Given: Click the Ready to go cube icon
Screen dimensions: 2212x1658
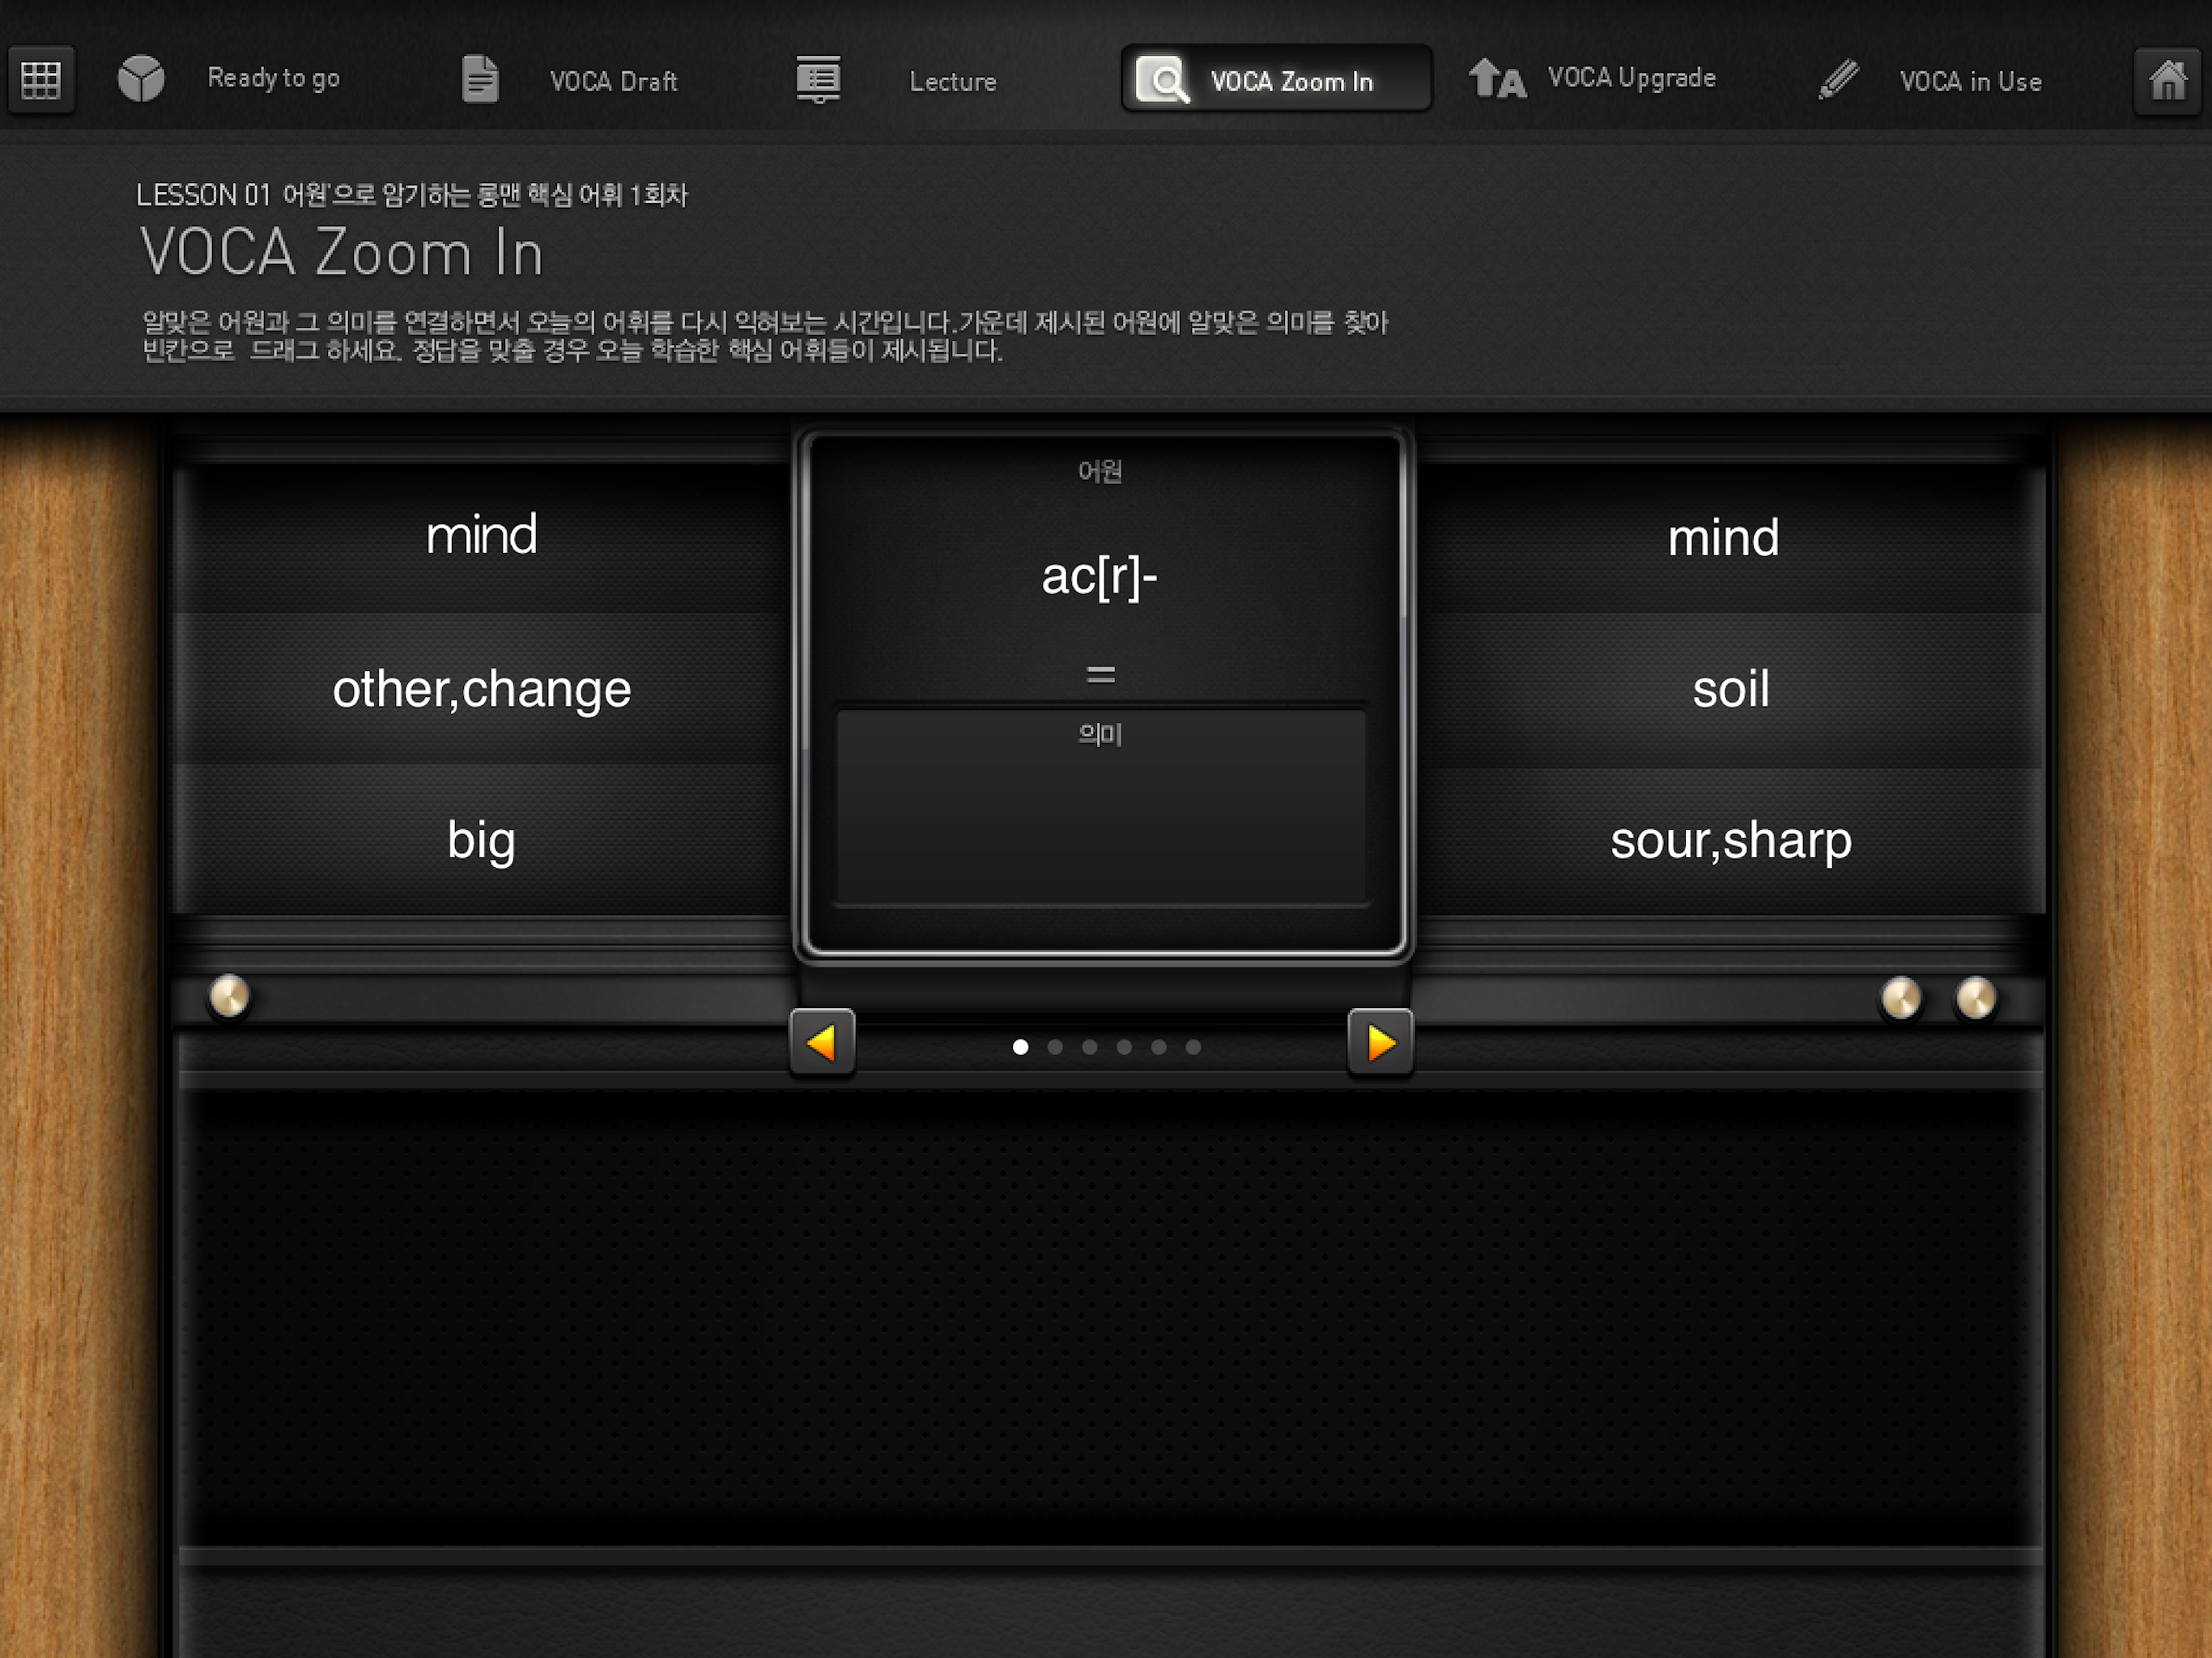Looking at the screenshot, I should tap(141, 78).
